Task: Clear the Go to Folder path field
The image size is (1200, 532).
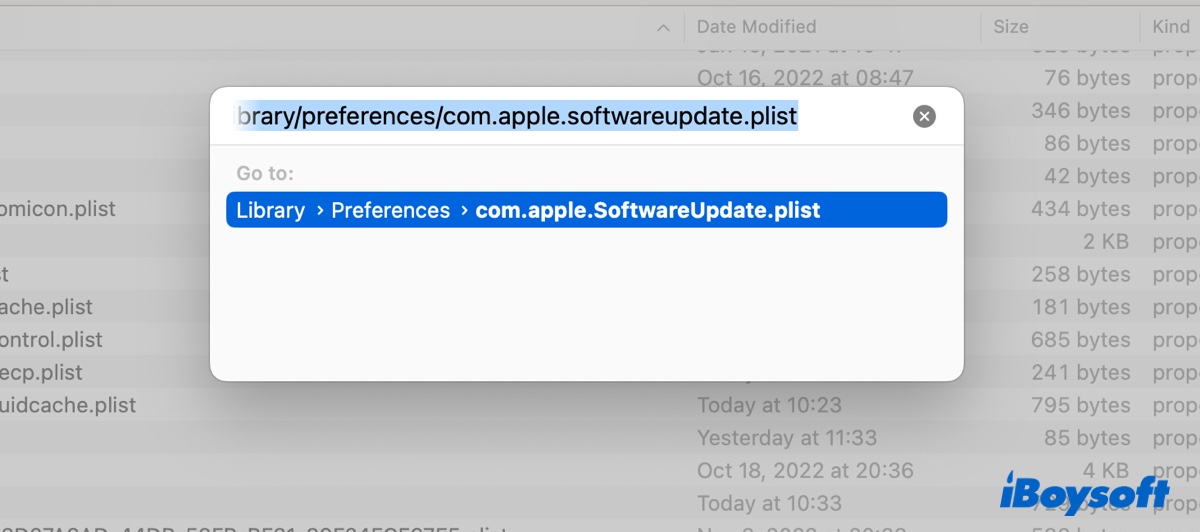Action: point(925,117)
